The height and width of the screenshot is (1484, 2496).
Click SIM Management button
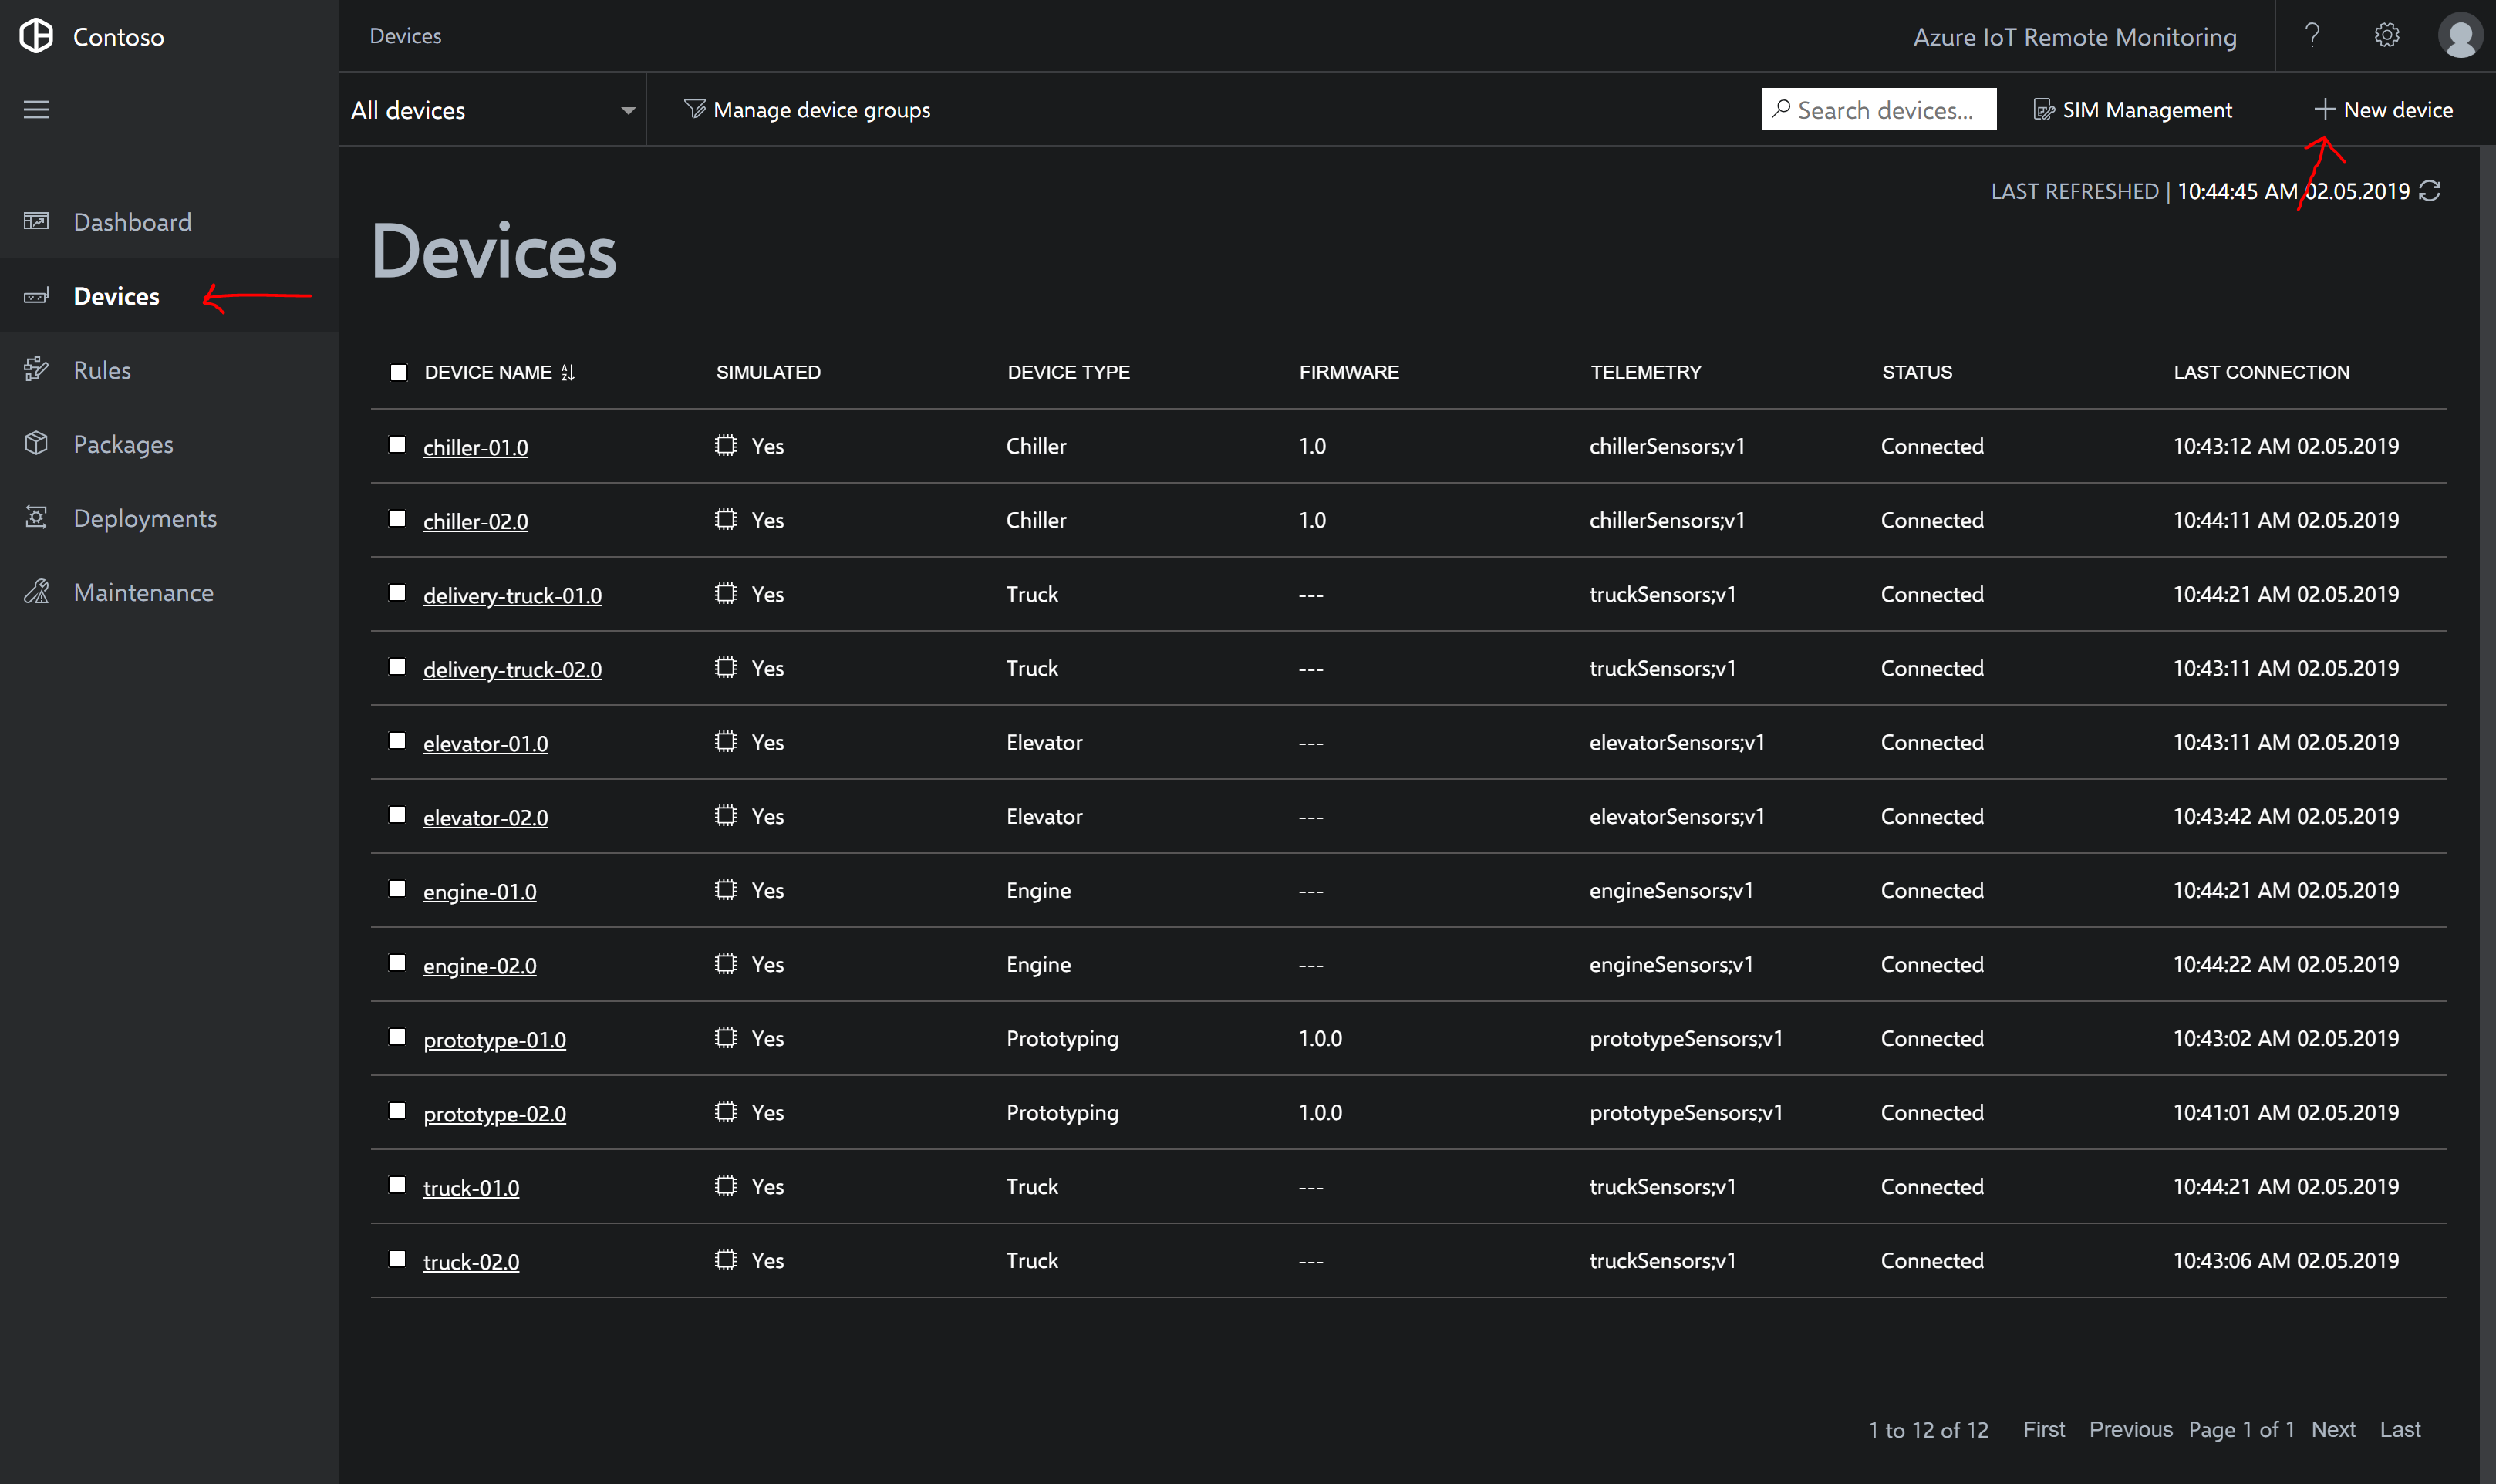click(x=2133, y=109)
